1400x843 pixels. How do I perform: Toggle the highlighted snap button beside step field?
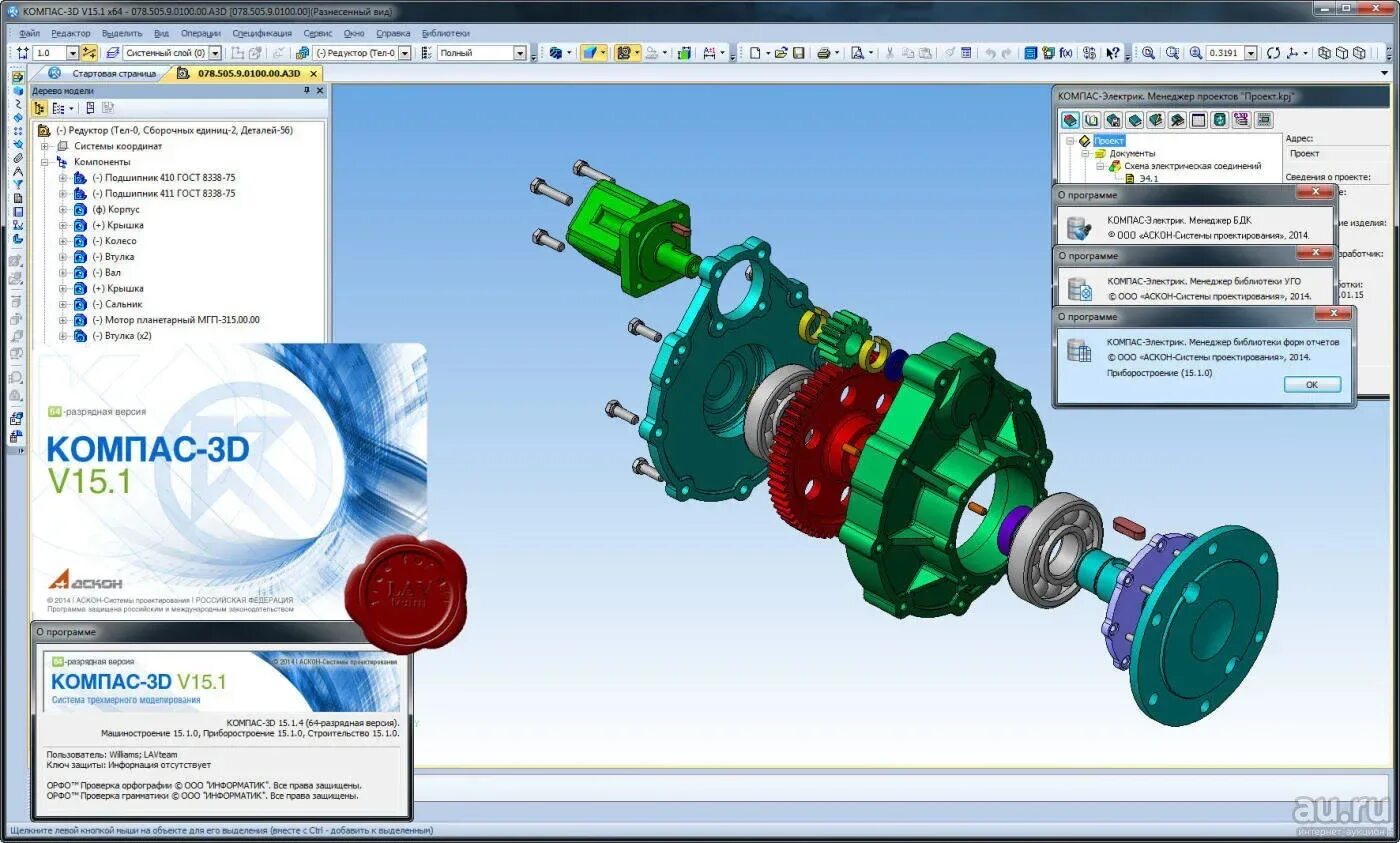pos(89,53)
